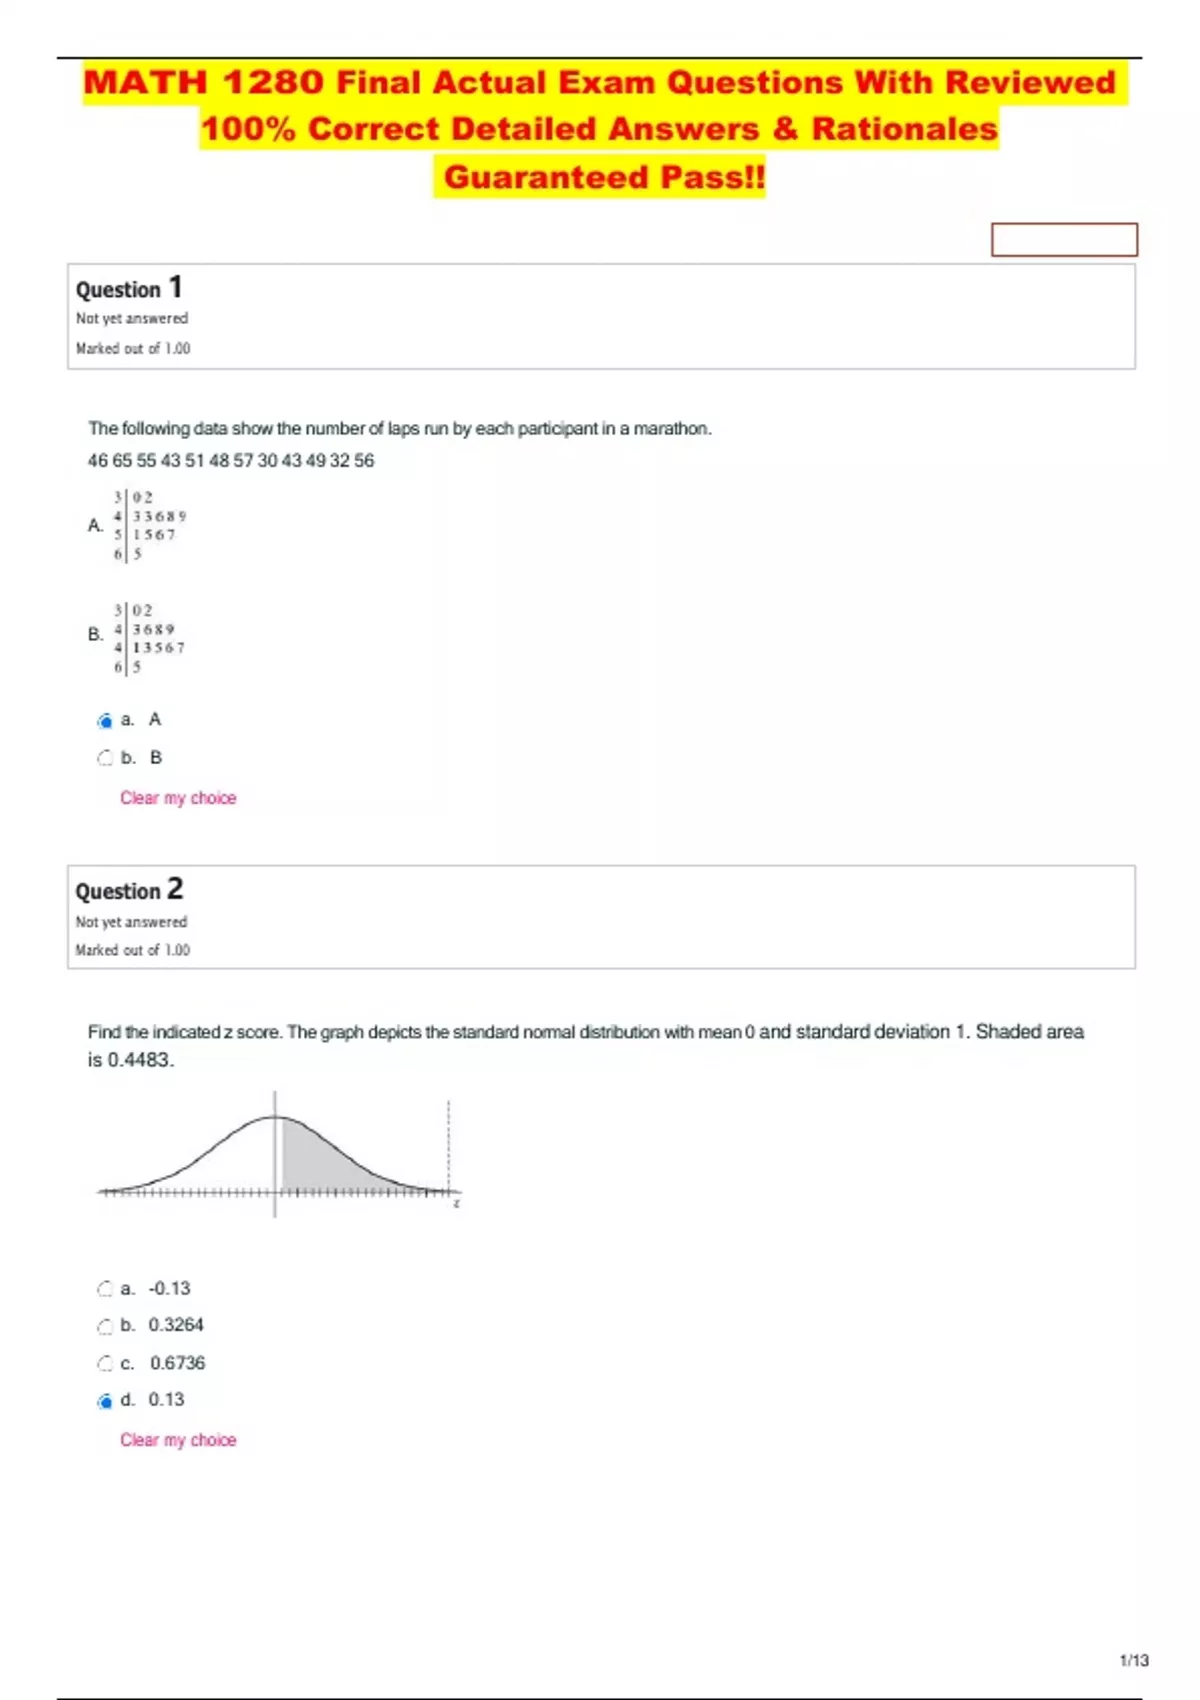Select answer a. -0.13 in Question 2
This screenshot has width=1200, height=1700.
[104, 1288]
